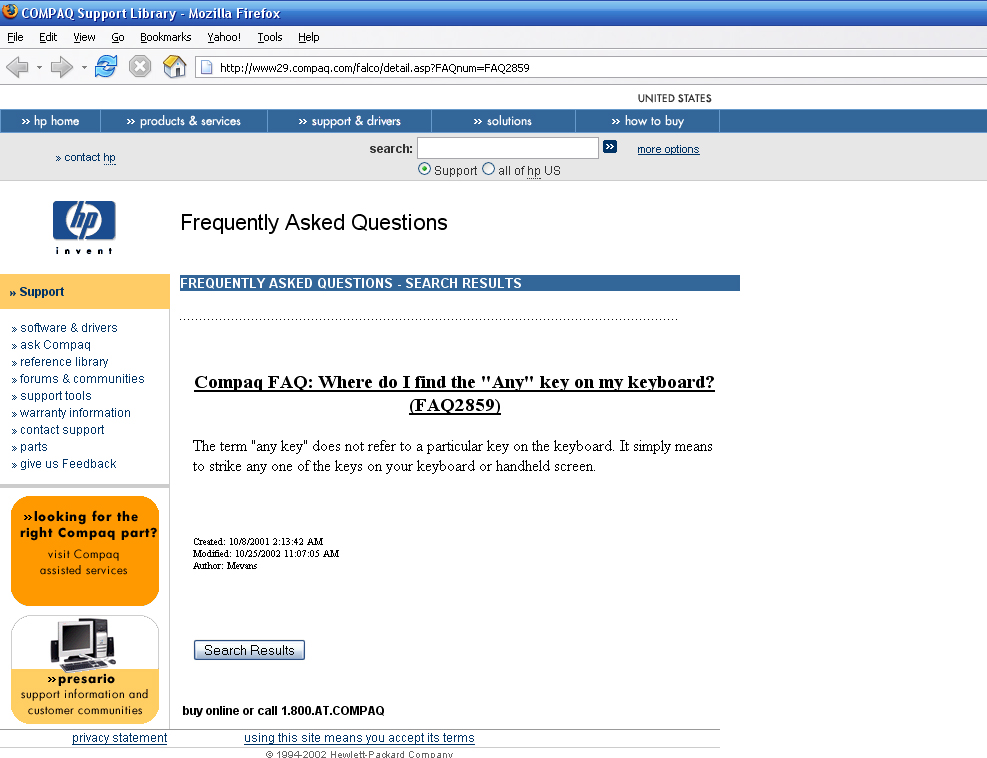Click the Stop loading icon

pyautogui.click(x=140, y=66)
